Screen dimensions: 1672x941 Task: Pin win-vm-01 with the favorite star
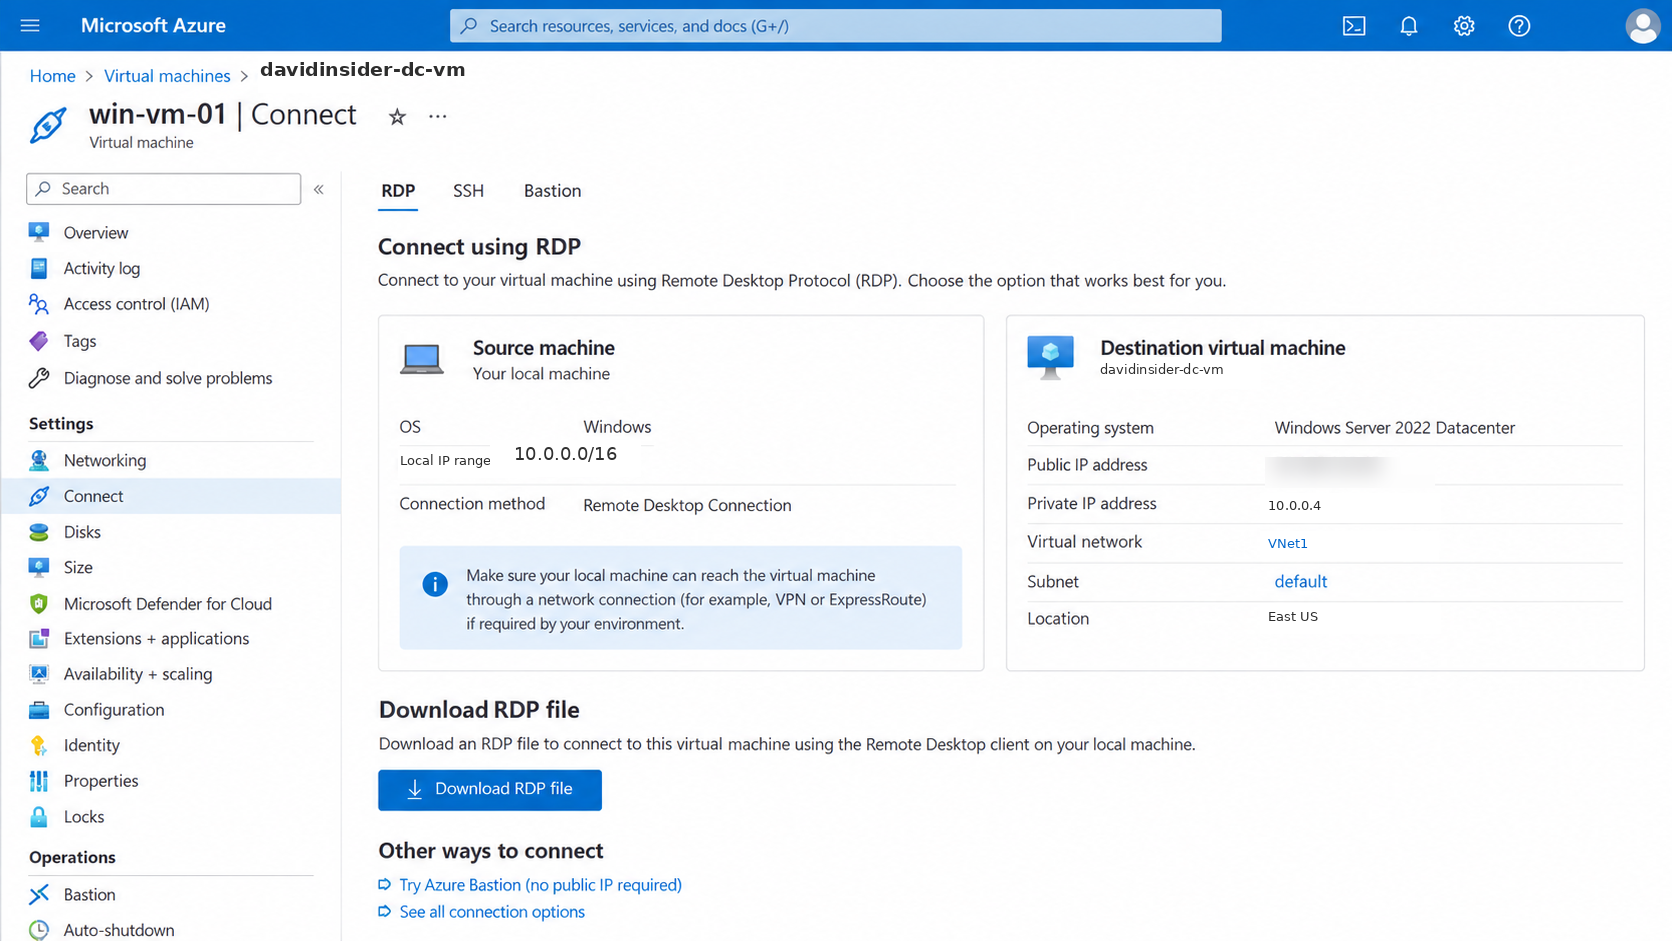tap(397, 117)
